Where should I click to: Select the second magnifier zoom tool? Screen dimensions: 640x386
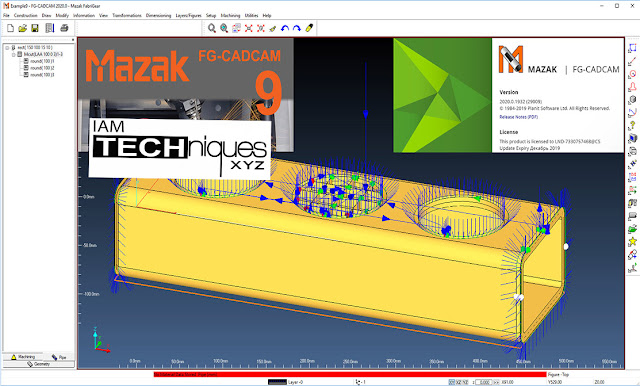(x=224, y=28)
